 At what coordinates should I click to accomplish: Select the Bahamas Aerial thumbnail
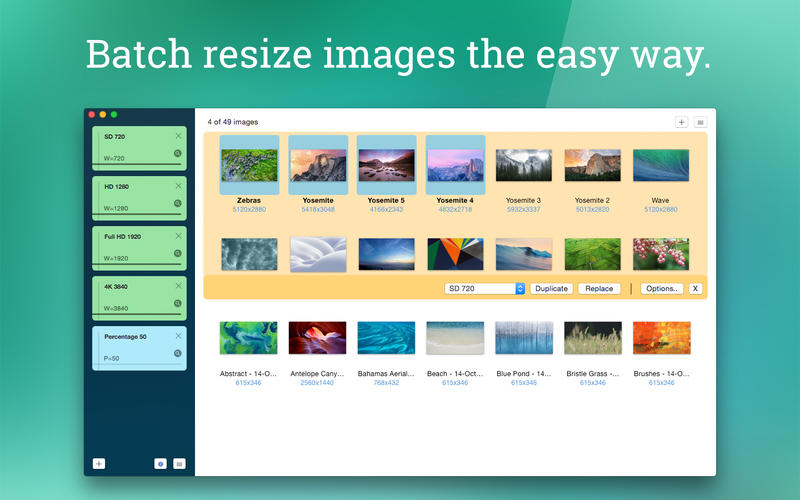[386, 338]
